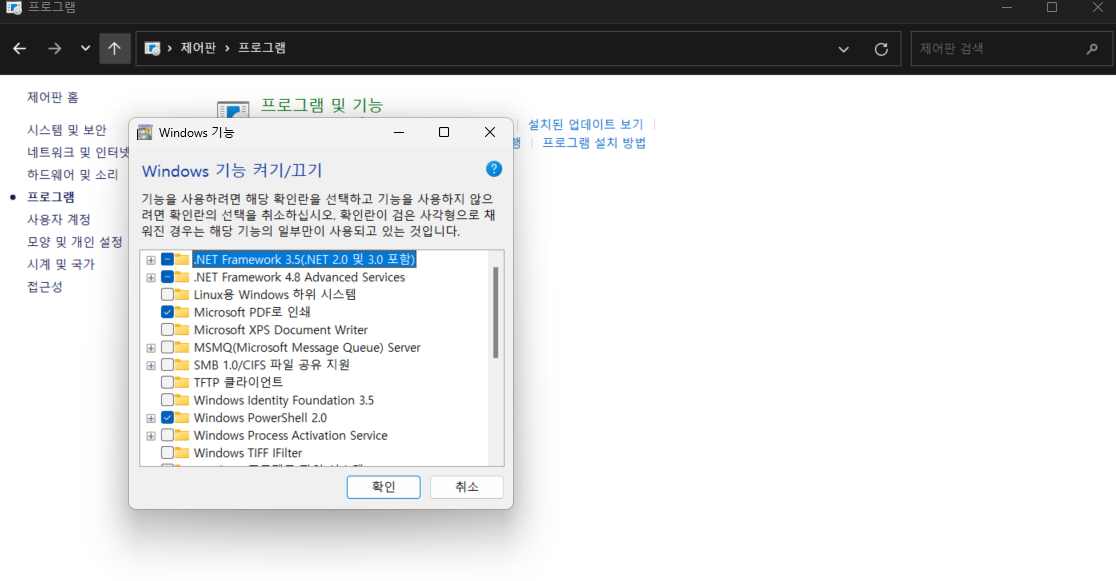Open 시스템 및 보안 category
The height and width of the screenshot is (581, 1116).
point(66,130)
